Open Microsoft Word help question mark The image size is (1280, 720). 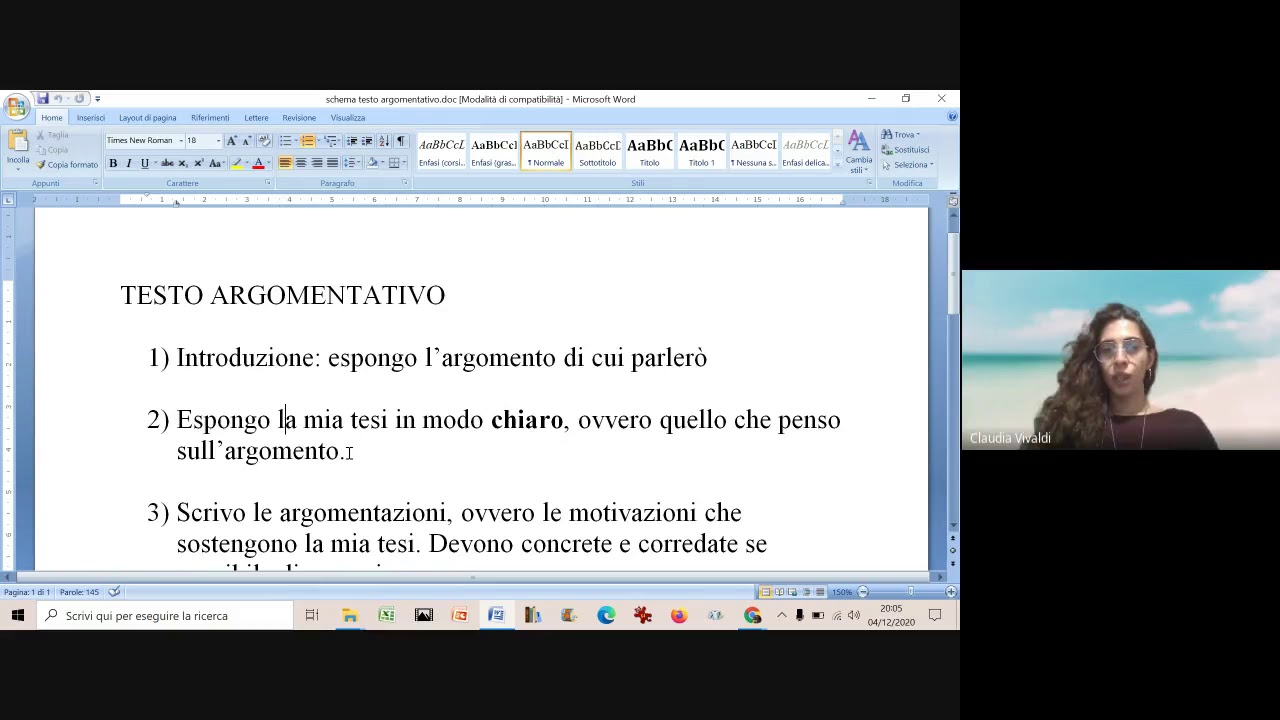pos(952,117)
